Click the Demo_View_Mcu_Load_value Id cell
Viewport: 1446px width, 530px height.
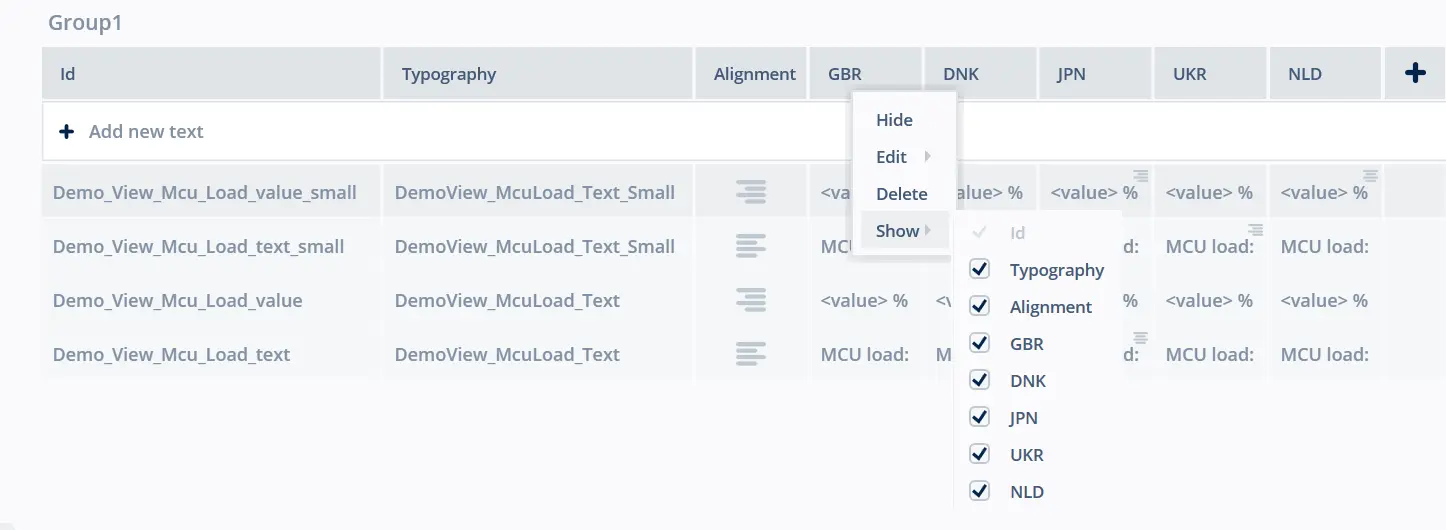[178, 300]
